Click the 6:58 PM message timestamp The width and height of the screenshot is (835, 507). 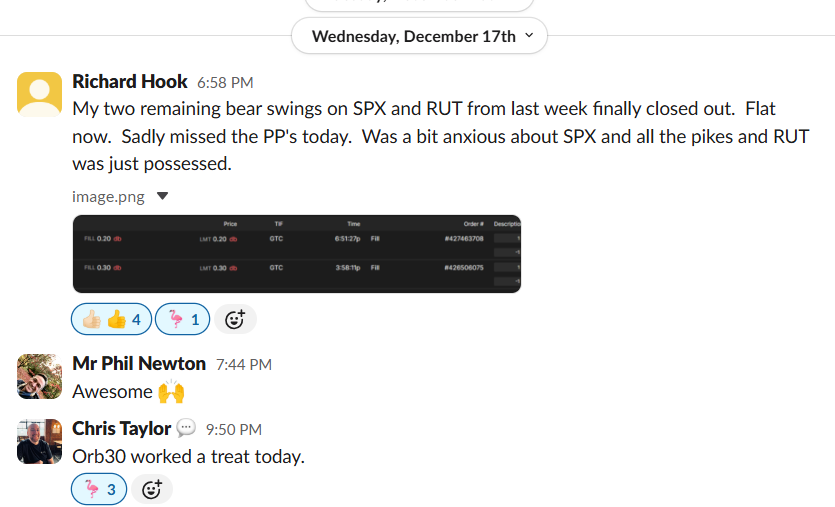[225, 83]
